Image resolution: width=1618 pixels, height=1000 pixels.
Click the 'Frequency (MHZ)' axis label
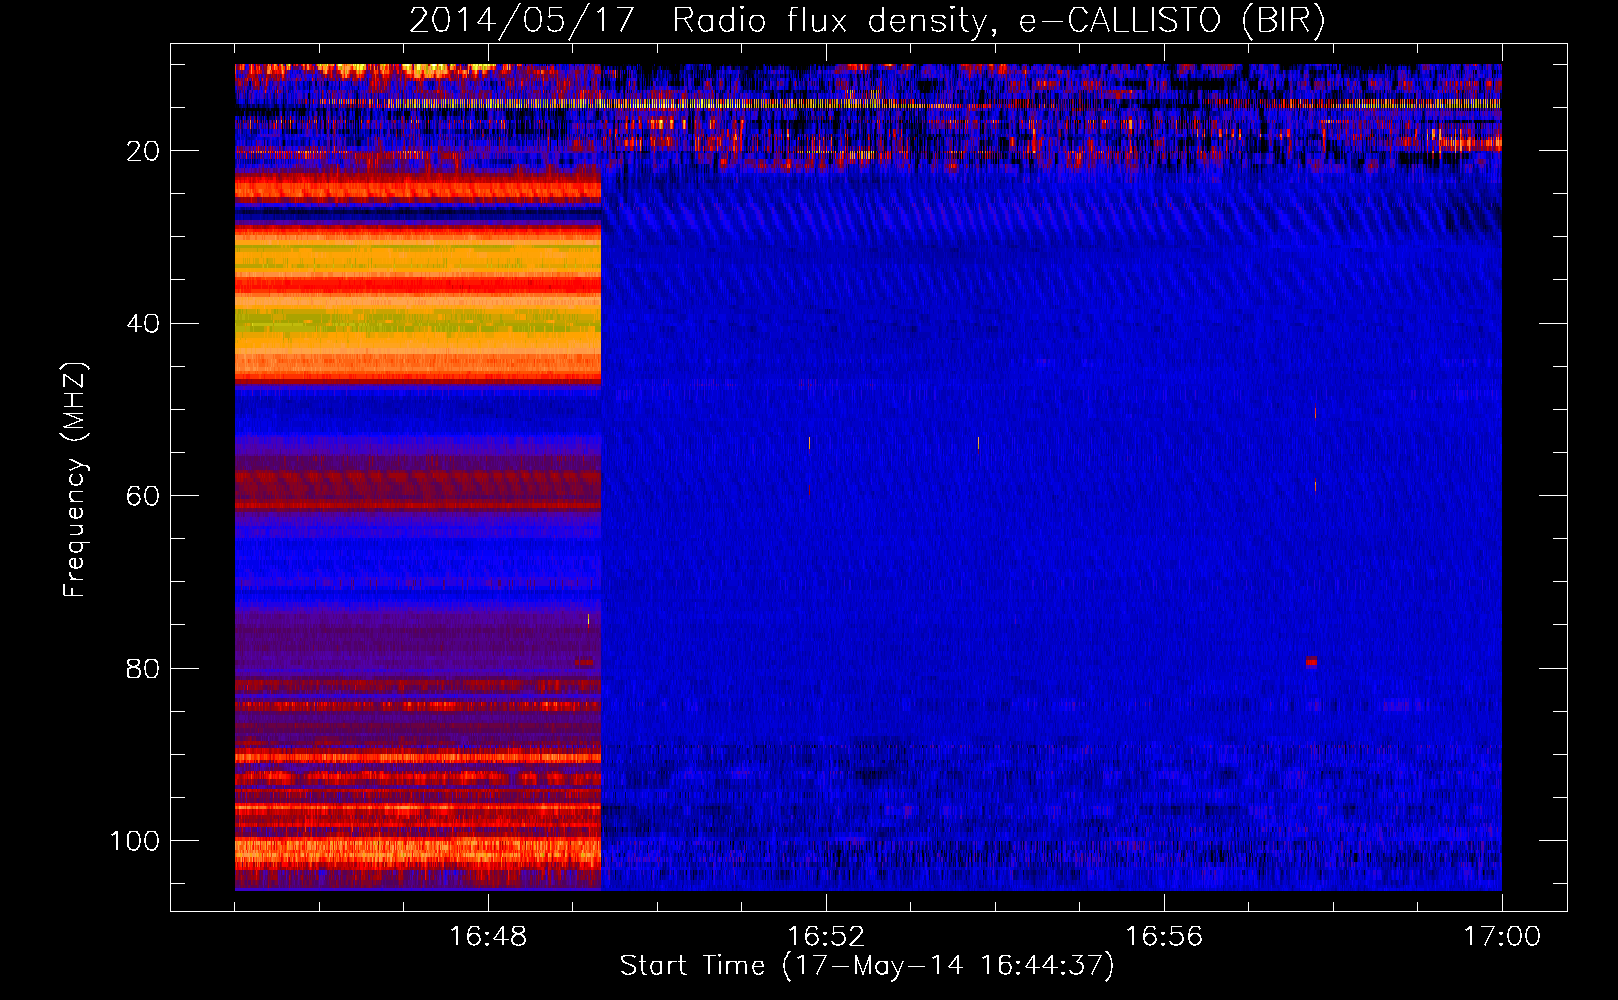click(x=75, y=479)
